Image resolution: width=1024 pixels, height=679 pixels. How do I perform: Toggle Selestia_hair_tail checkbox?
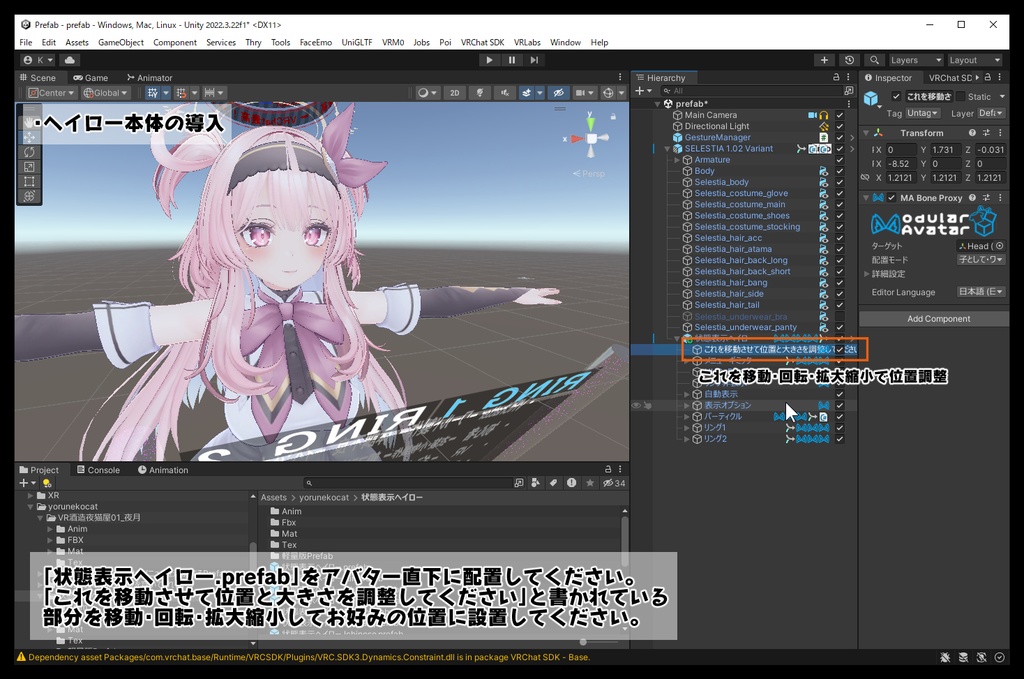pyautogui.click(x=840, y=305)
